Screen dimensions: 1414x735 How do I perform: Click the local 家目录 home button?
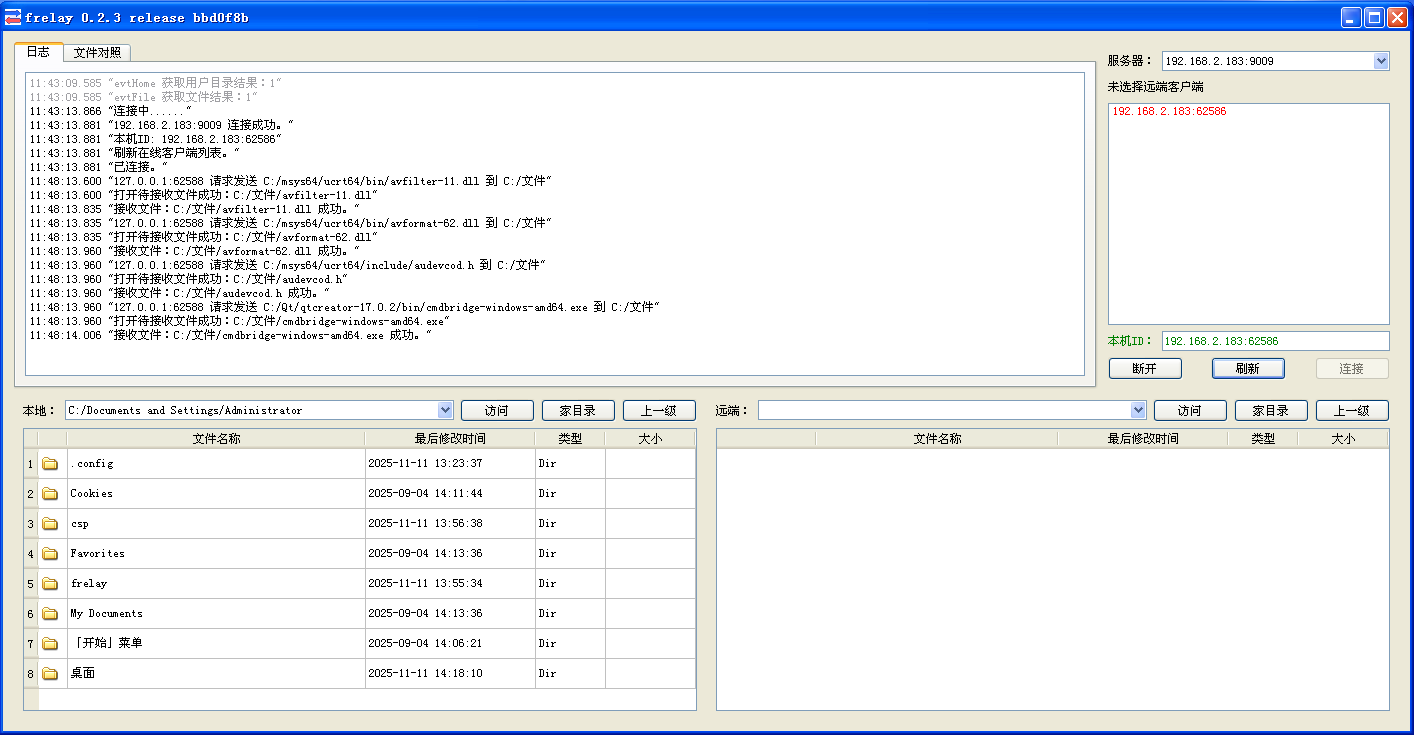[578, 410]
